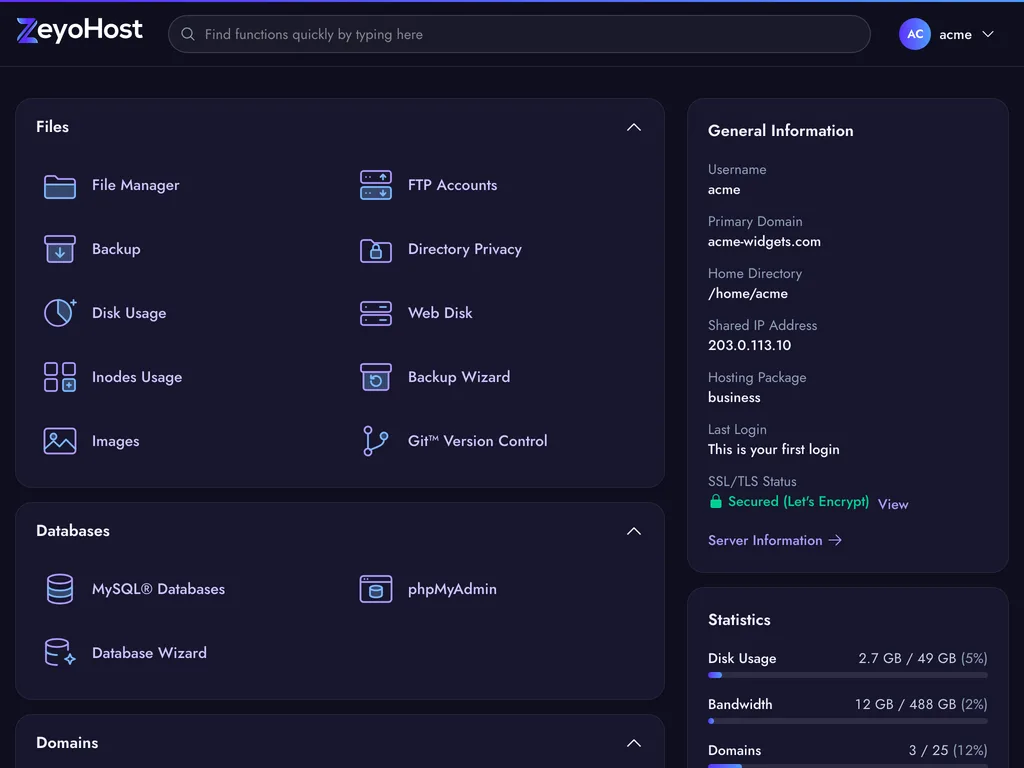Open MySQL Databases link

point(158,589)
